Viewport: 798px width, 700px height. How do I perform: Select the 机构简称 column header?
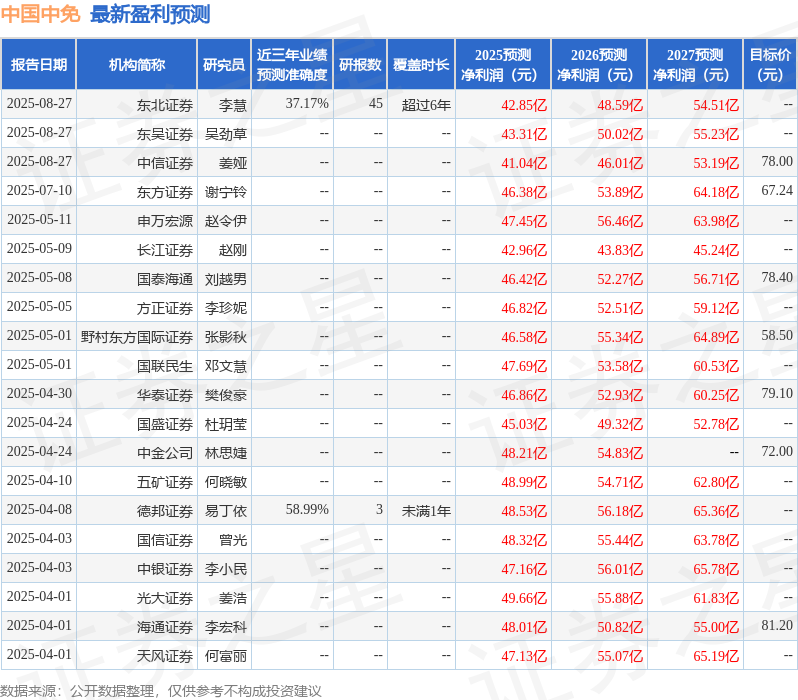(136, 65)
